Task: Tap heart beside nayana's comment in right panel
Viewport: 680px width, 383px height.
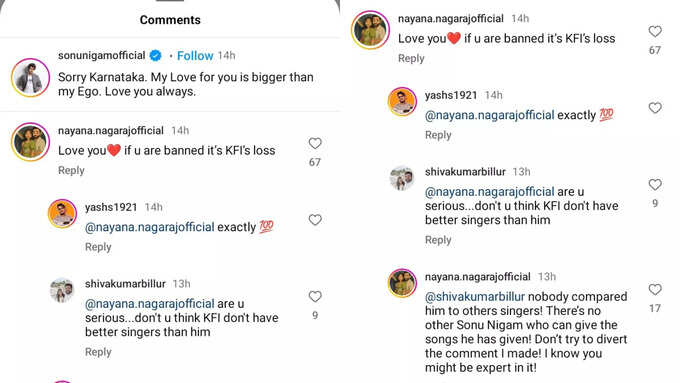Action: (655, 31)
